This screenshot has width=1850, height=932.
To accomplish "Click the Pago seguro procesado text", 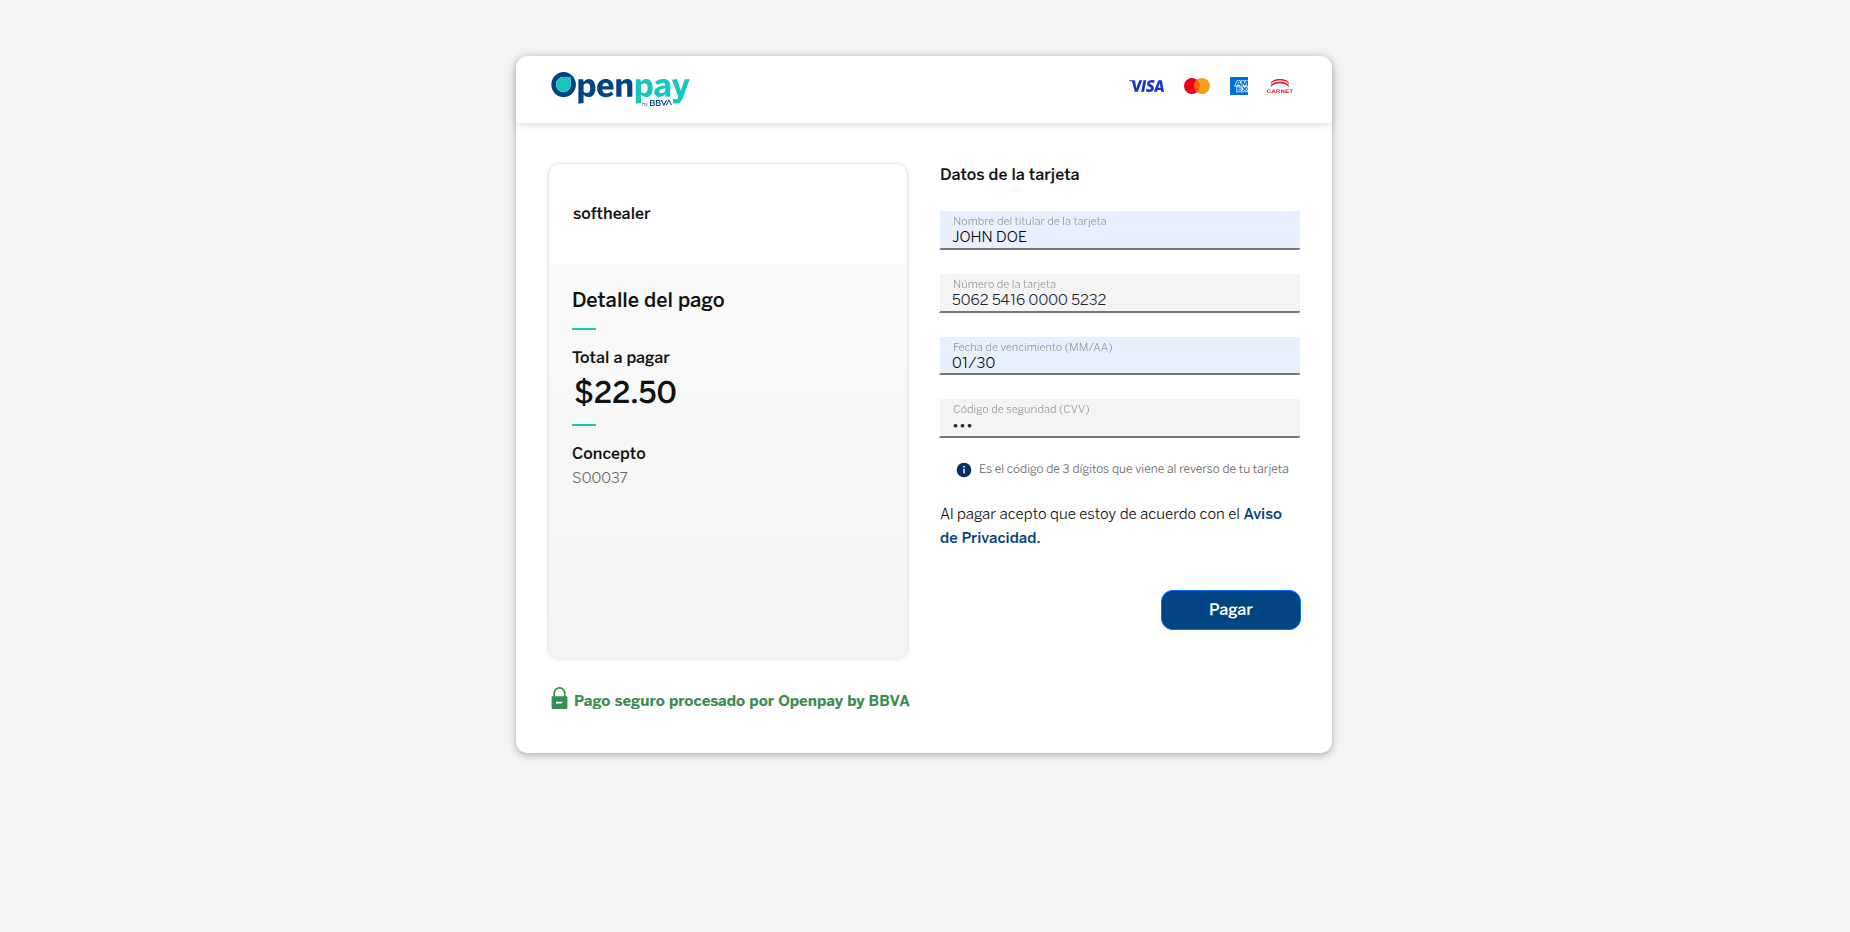I will click(741, 701).
